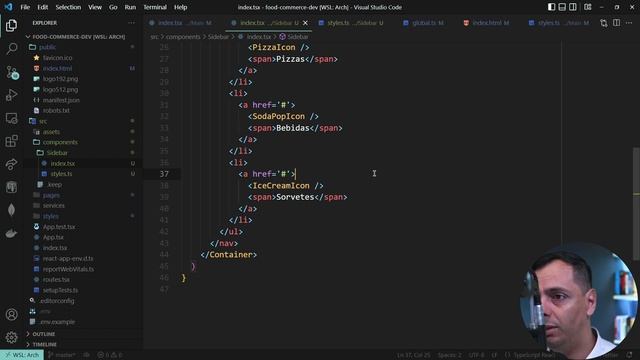Change the Spaces: 2 indentation setting
The width and height of the screenshot is (640, 360).
pos(449,355)
